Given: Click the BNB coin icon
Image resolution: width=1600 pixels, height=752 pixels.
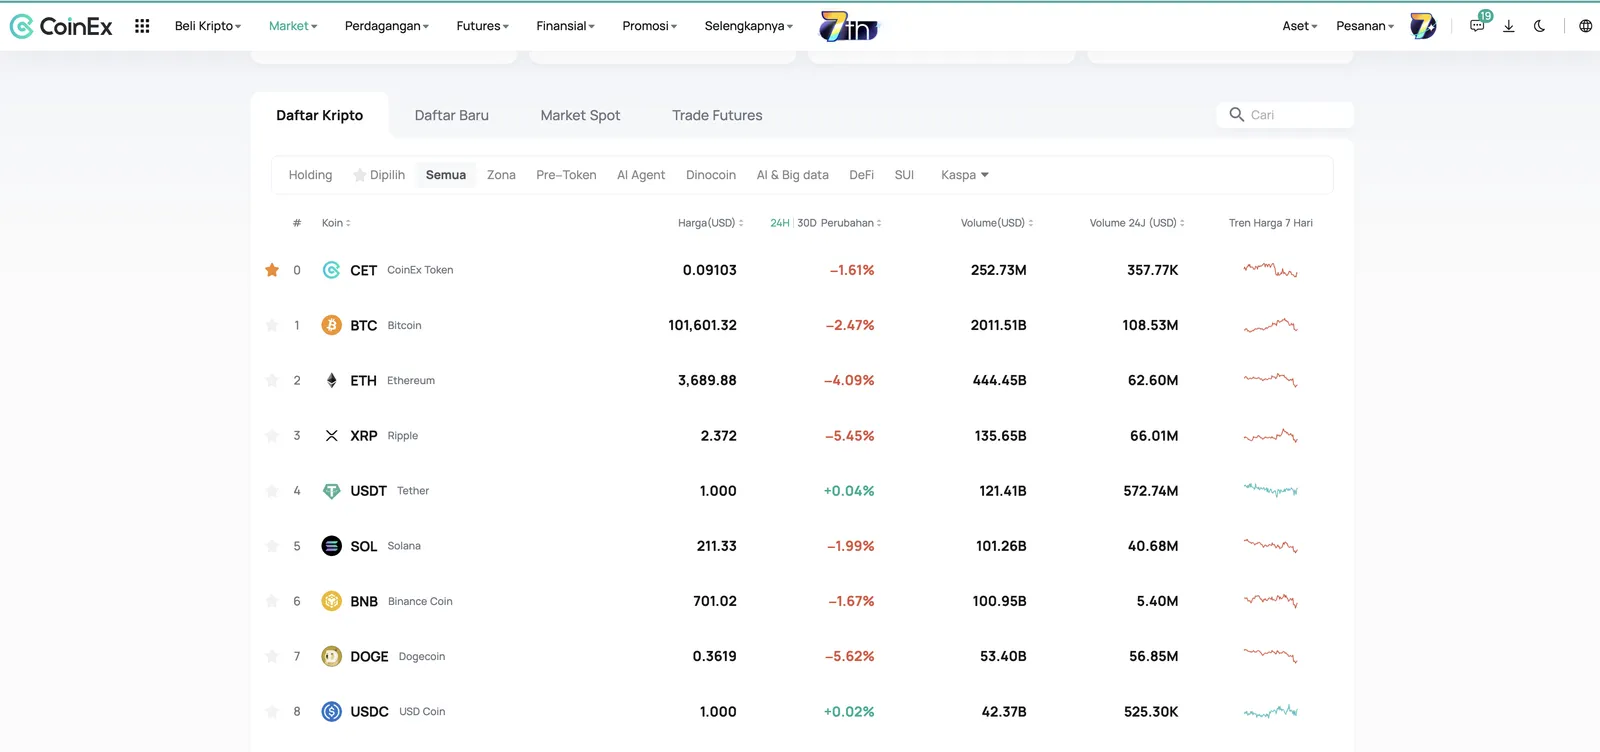Looking at the screenshot, I should pos(332,601).
